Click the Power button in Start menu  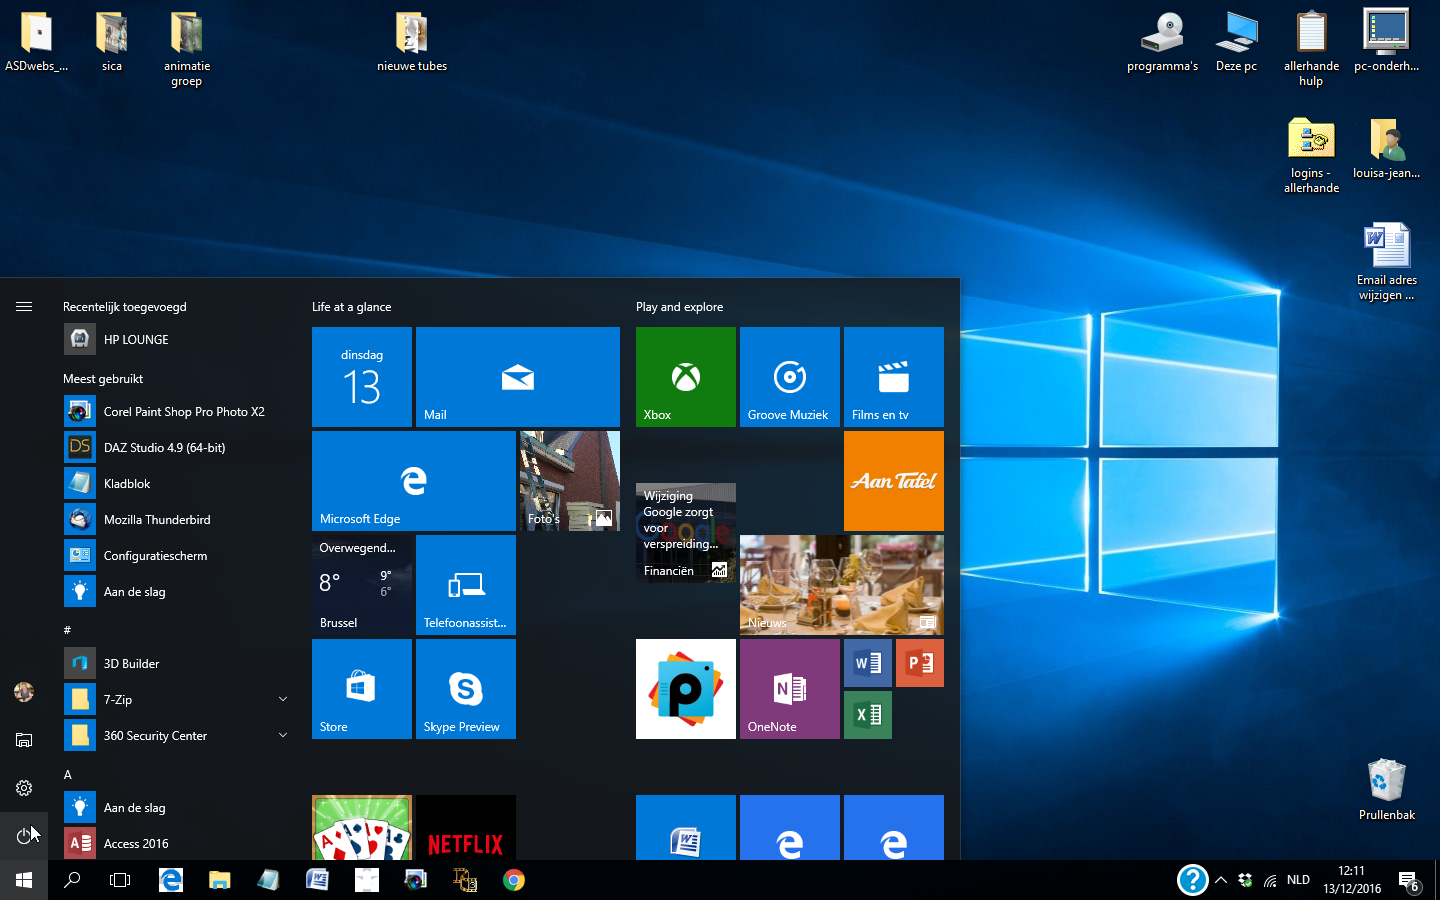coord(24,836)
